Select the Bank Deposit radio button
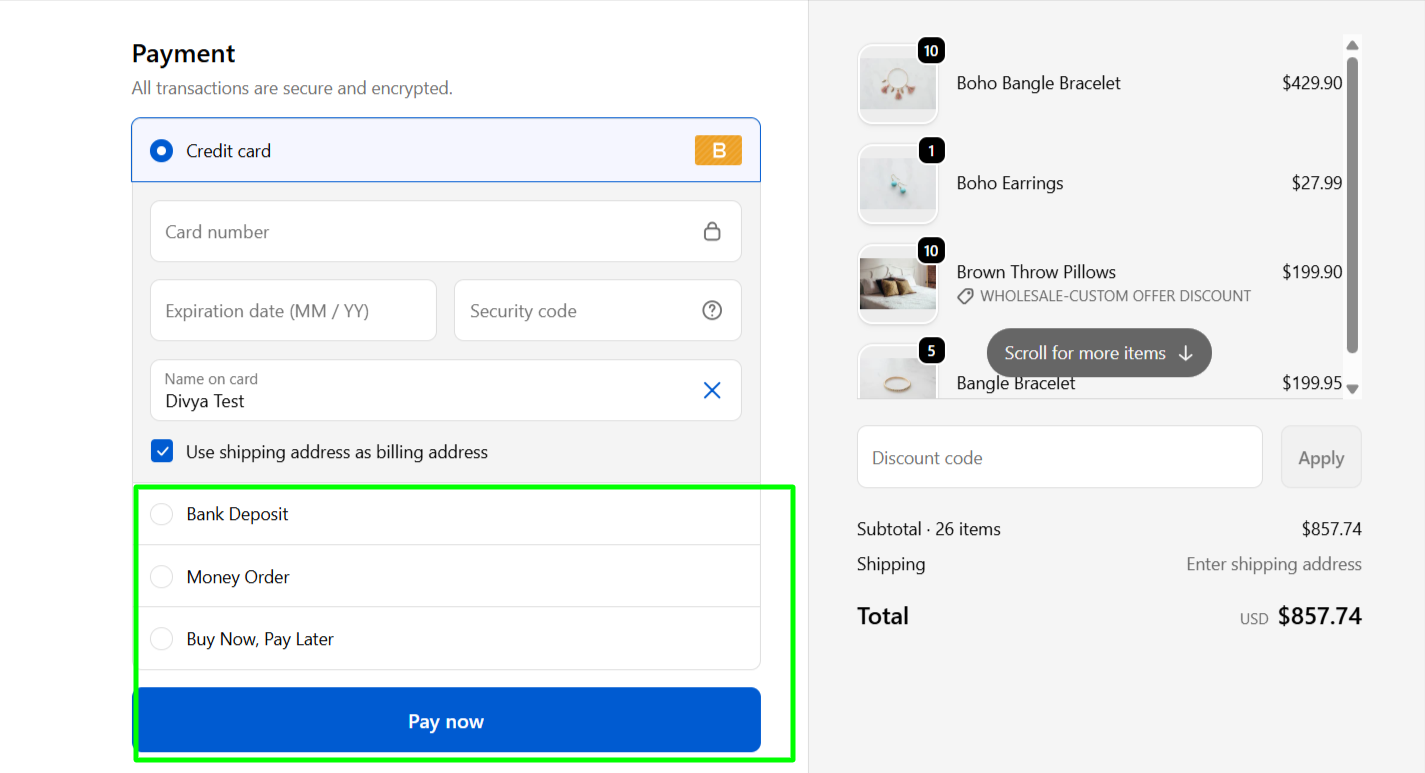The height and width of the screenshot is (773, 1425). point(161,514)
